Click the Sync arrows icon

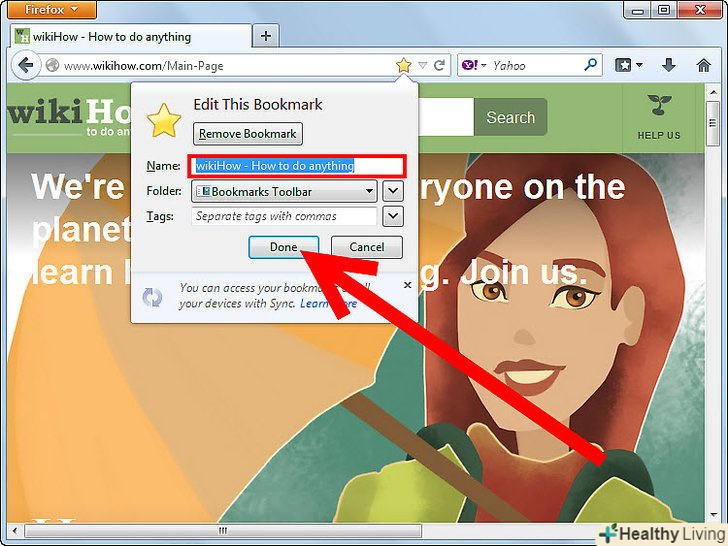click(152, 297)
